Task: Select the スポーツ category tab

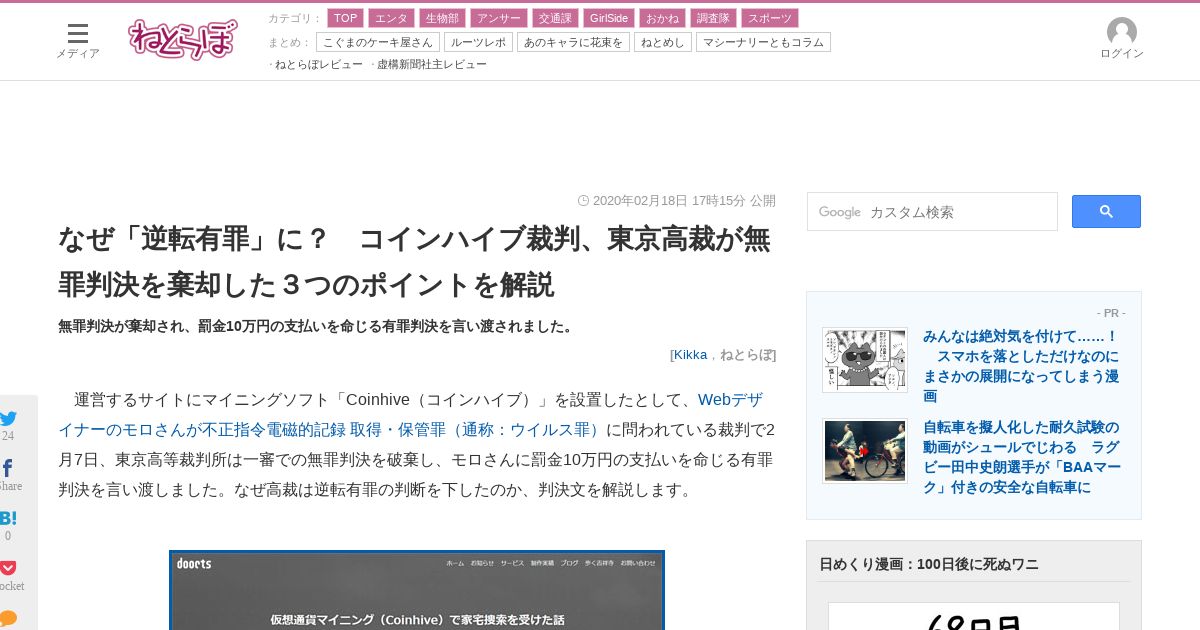Action: coord(770,18)
